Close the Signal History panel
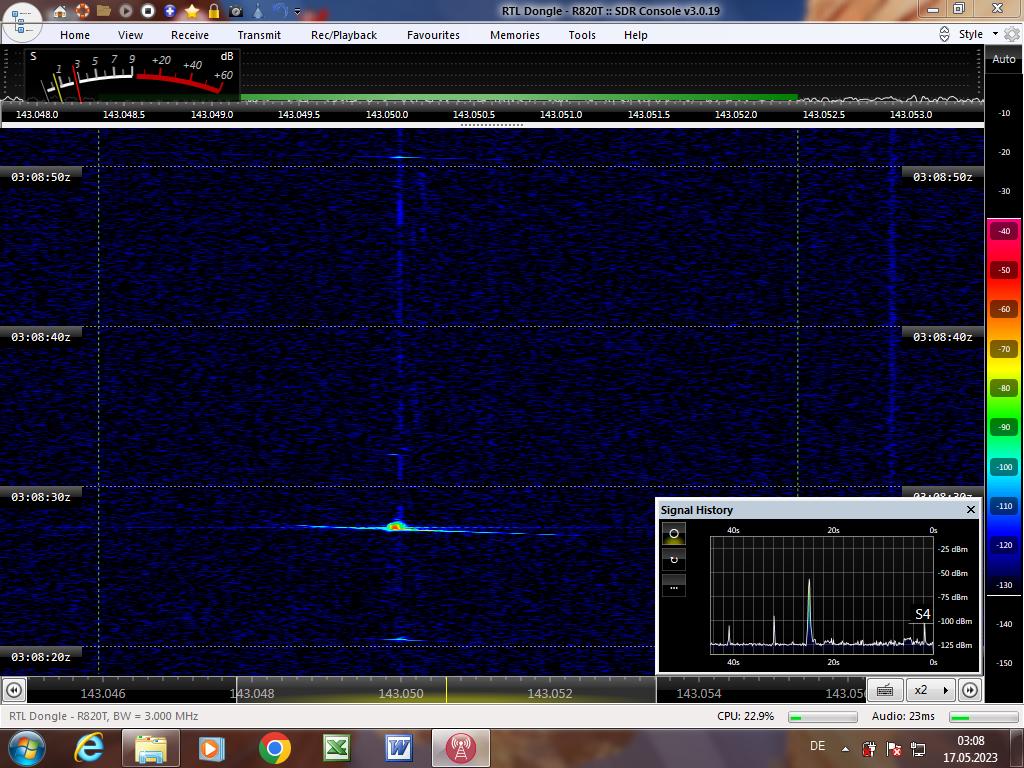This screenshot has height=768, width=1024. [x=970, y=509]
